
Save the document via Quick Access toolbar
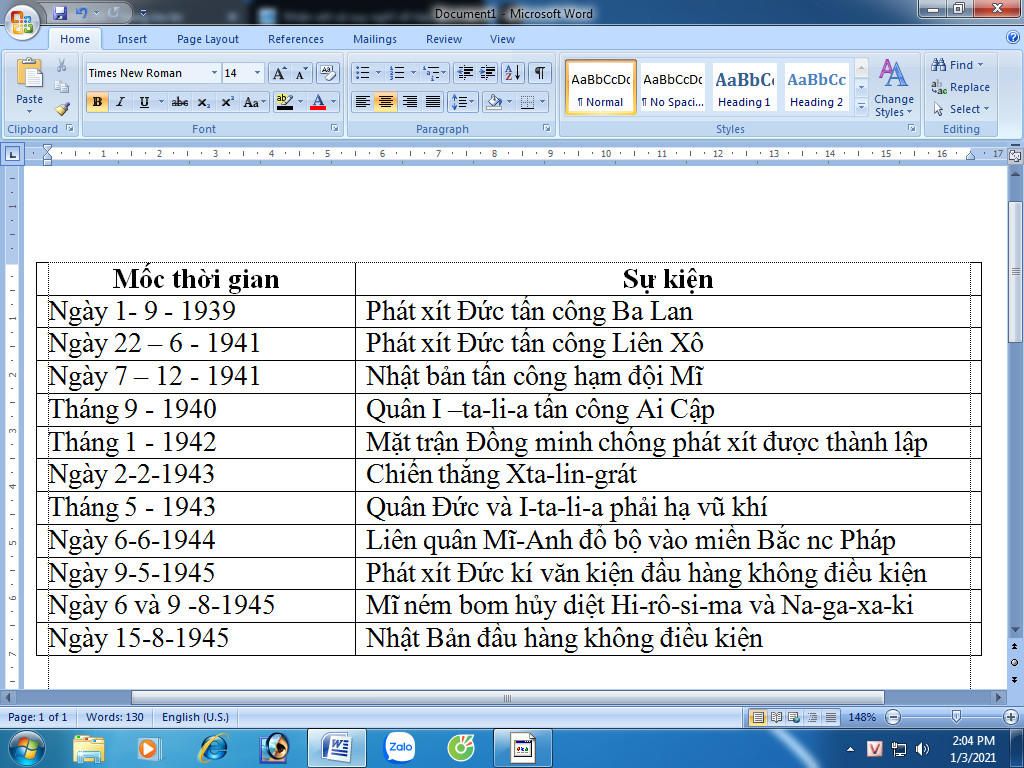60,12
